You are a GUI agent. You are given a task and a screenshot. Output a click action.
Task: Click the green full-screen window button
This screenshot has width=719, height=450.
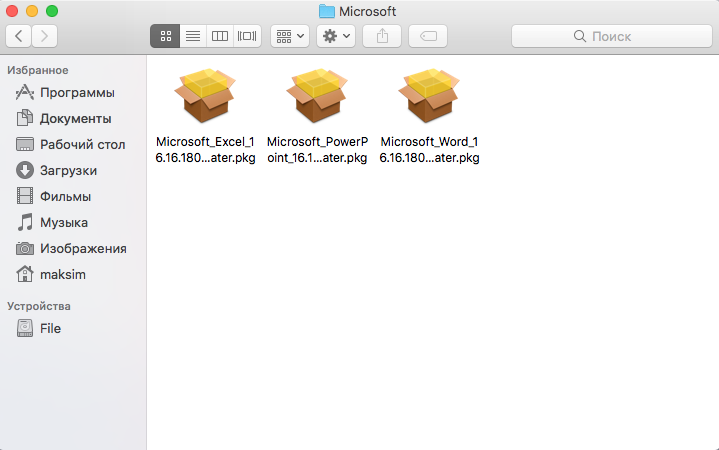[x=52, y=11]
